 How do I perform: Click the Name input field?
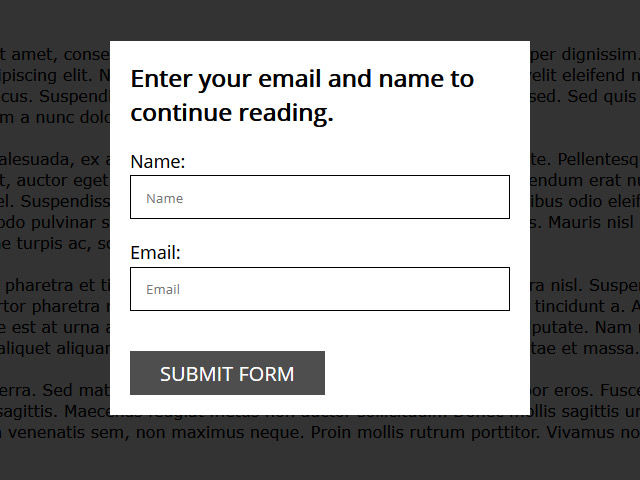[x=319, y=197]
